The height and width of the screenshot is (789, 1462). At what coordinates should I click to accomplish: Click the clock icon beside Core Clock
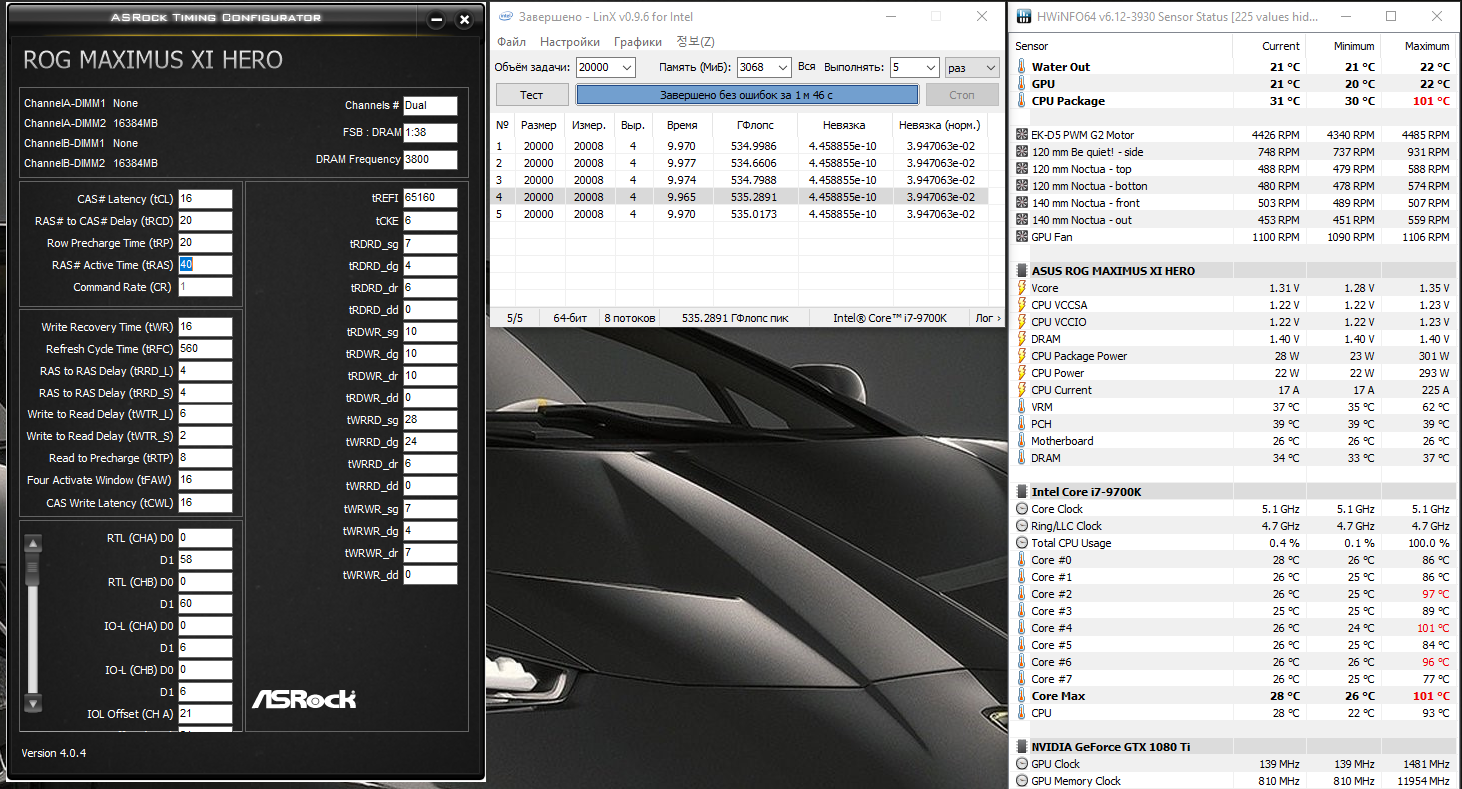[1021, 509]
